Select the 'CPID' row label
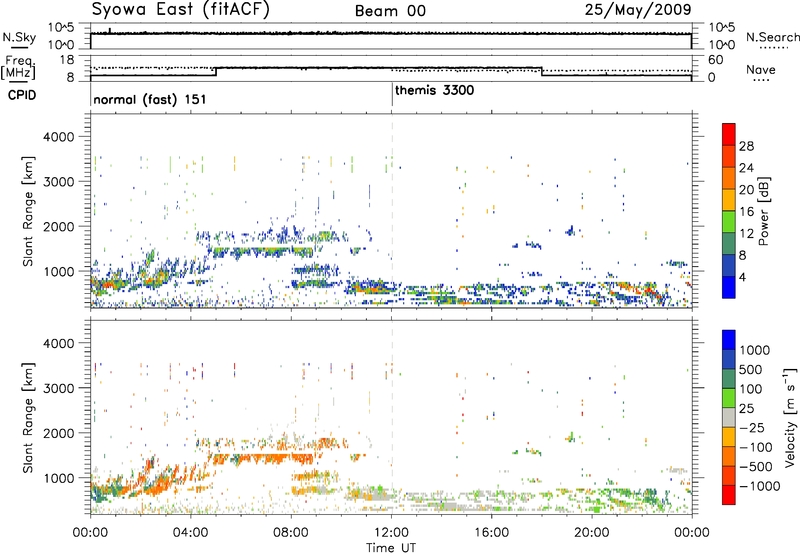This screenshot has height=554, width=800. (22, 95)
